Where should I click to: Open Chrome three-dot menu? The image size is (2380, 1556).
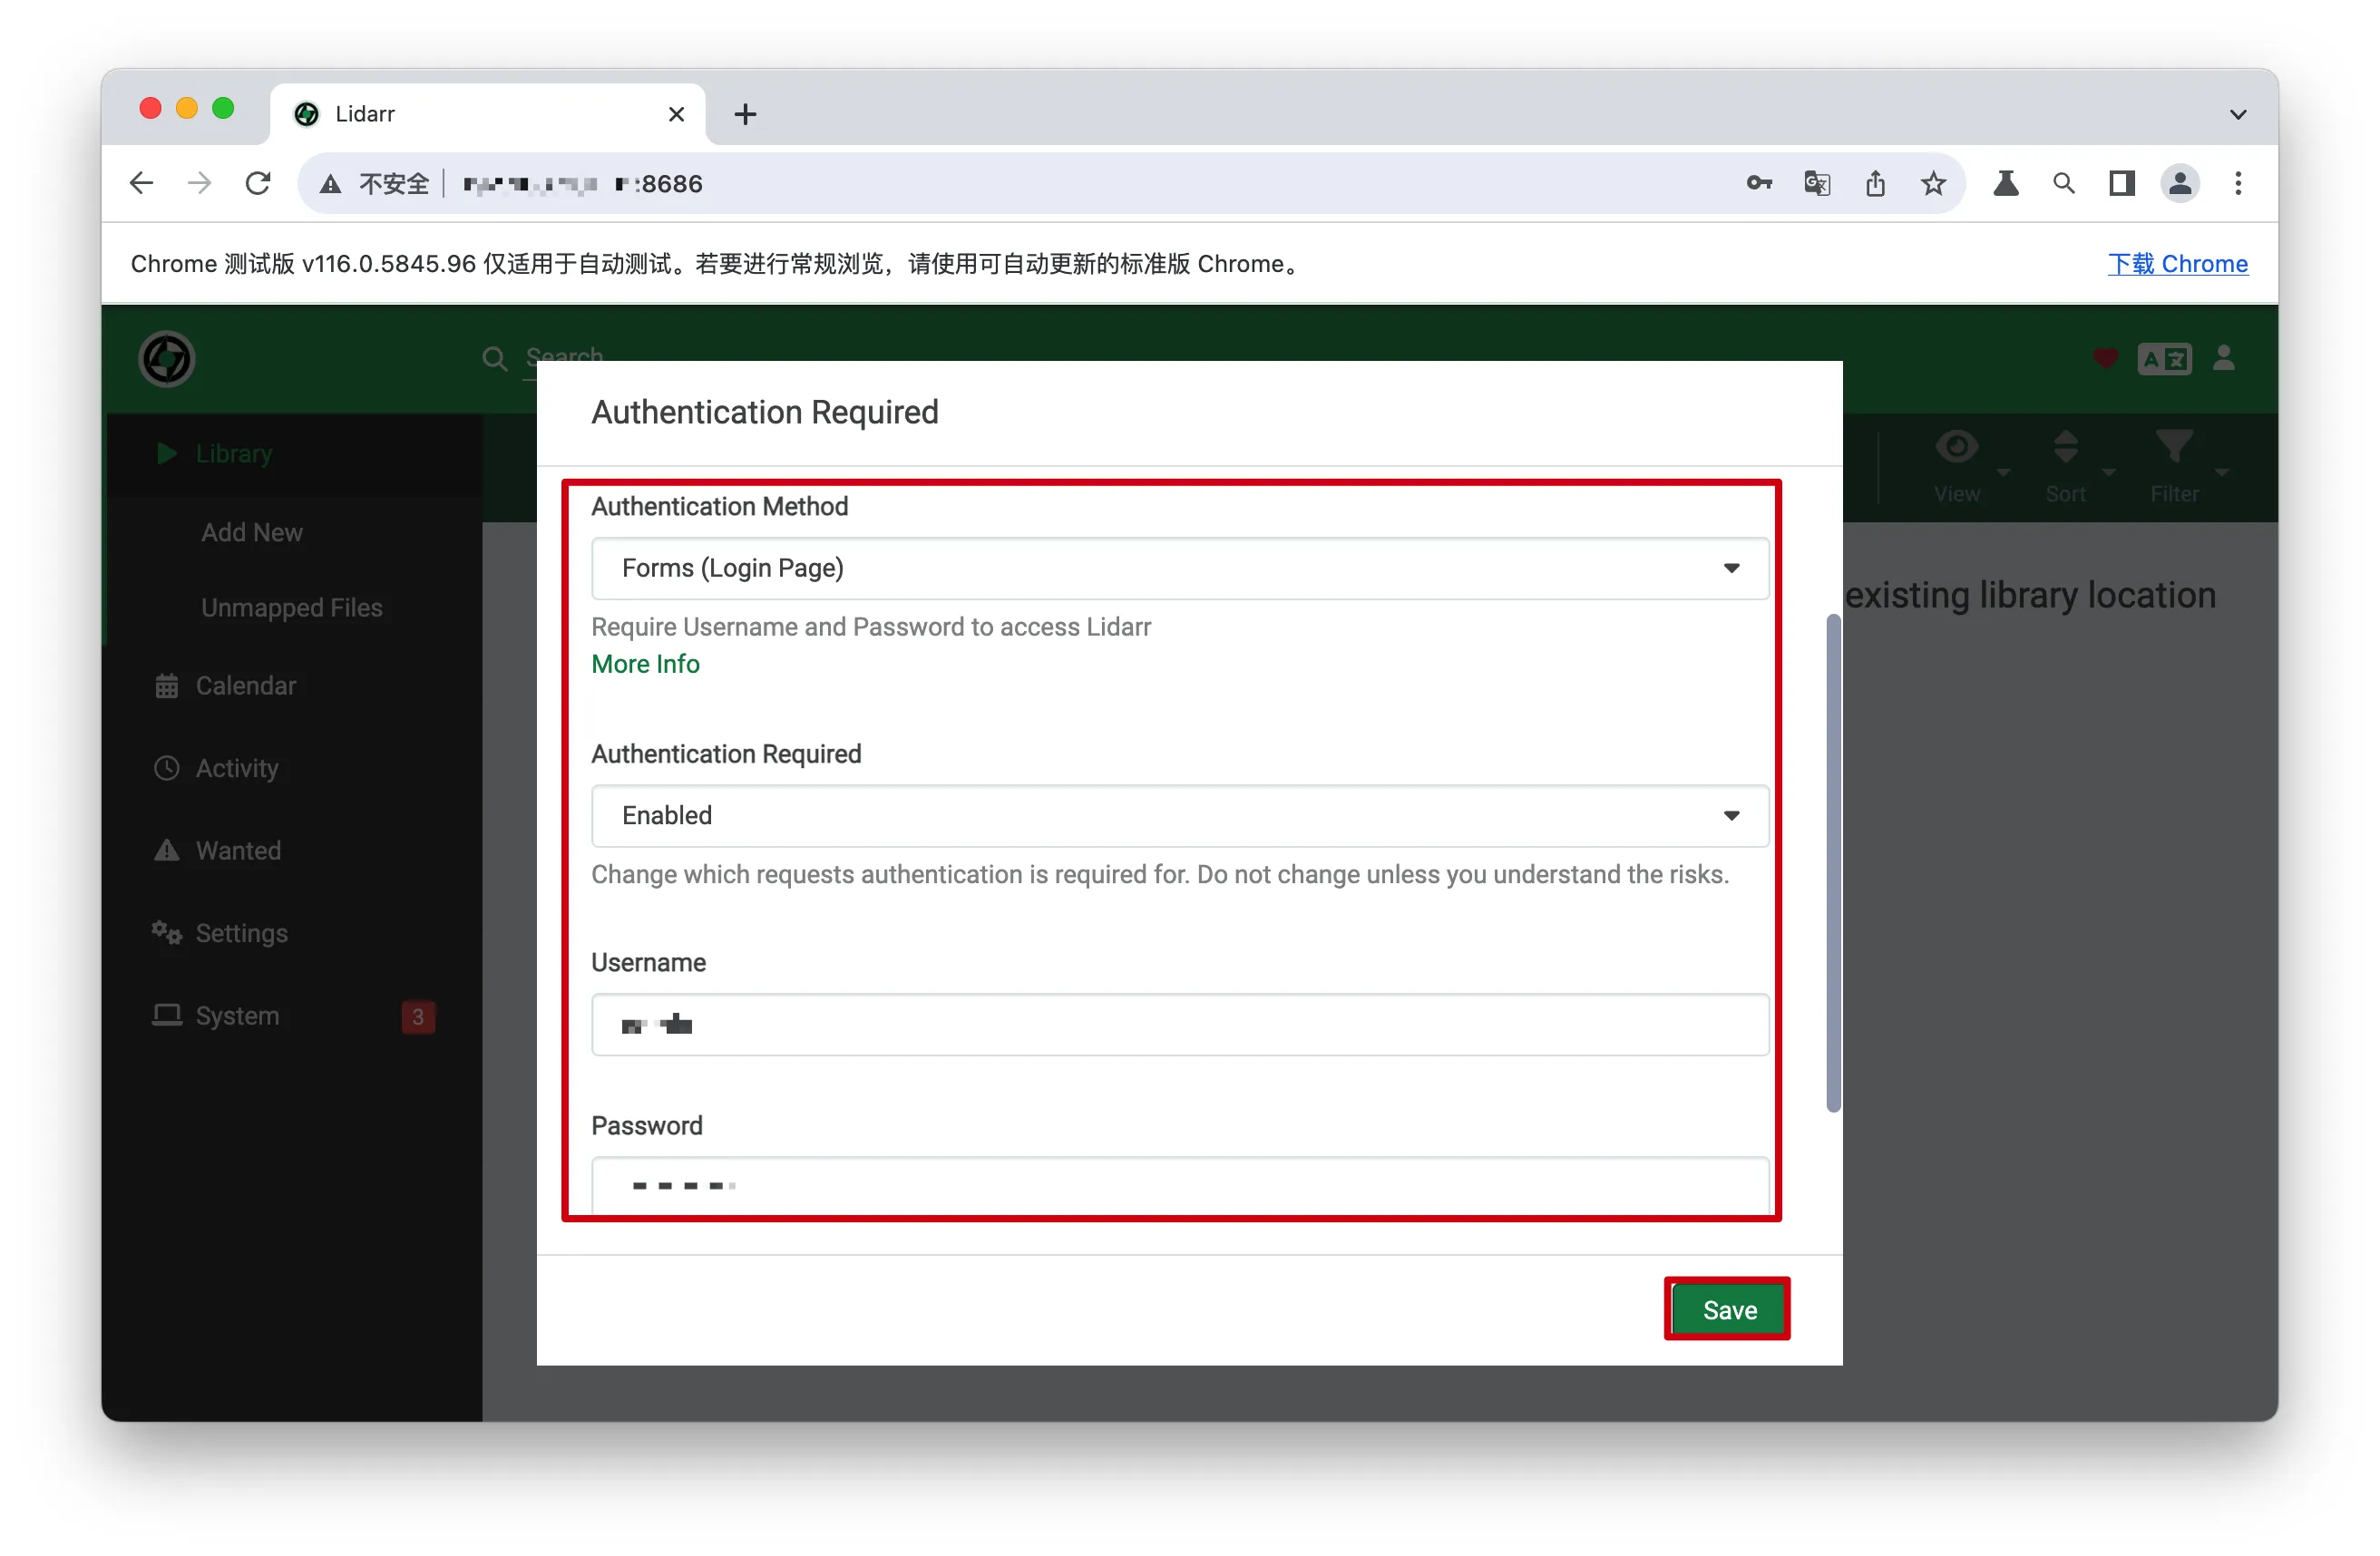(x=2238, y=184)
